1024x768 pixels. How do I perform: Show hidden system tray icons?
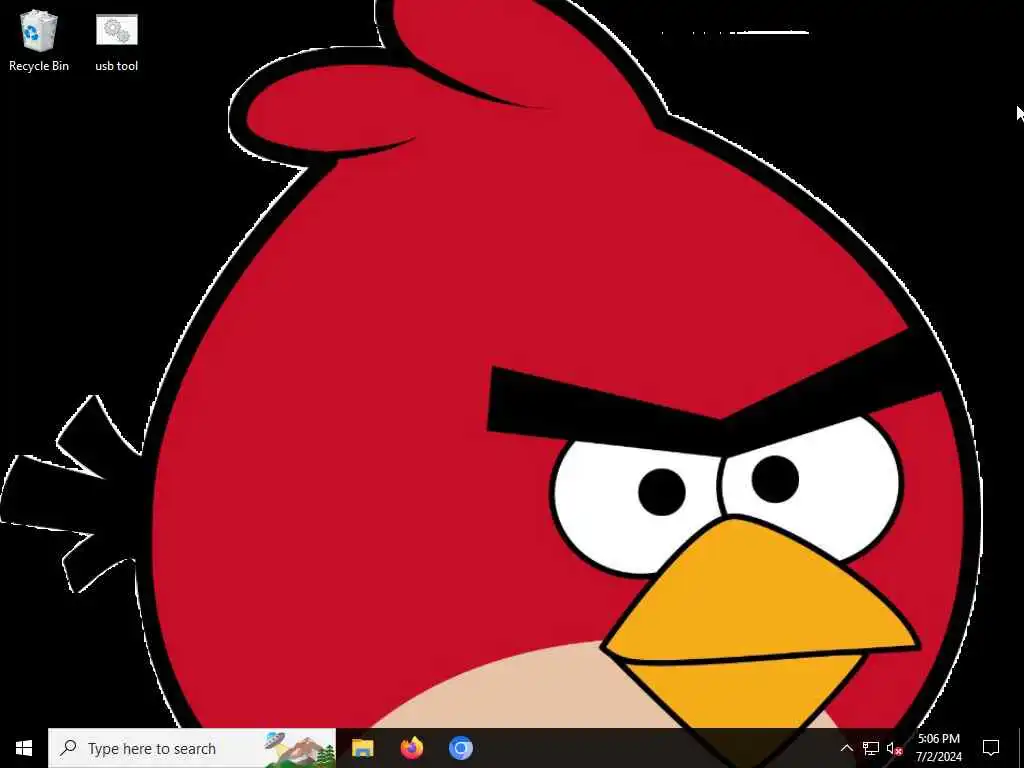click(x=846, y=748)
